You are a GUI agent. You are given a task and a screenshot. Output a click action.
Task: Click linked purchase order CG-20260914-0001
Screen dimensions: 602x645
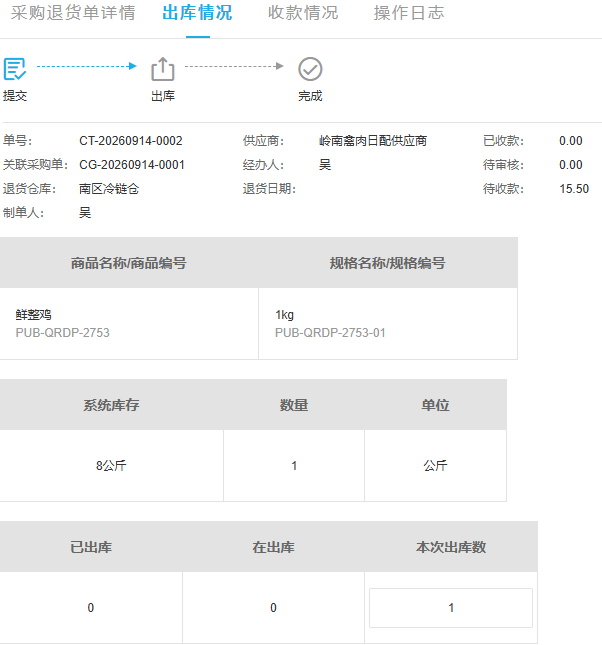(132, 165)
